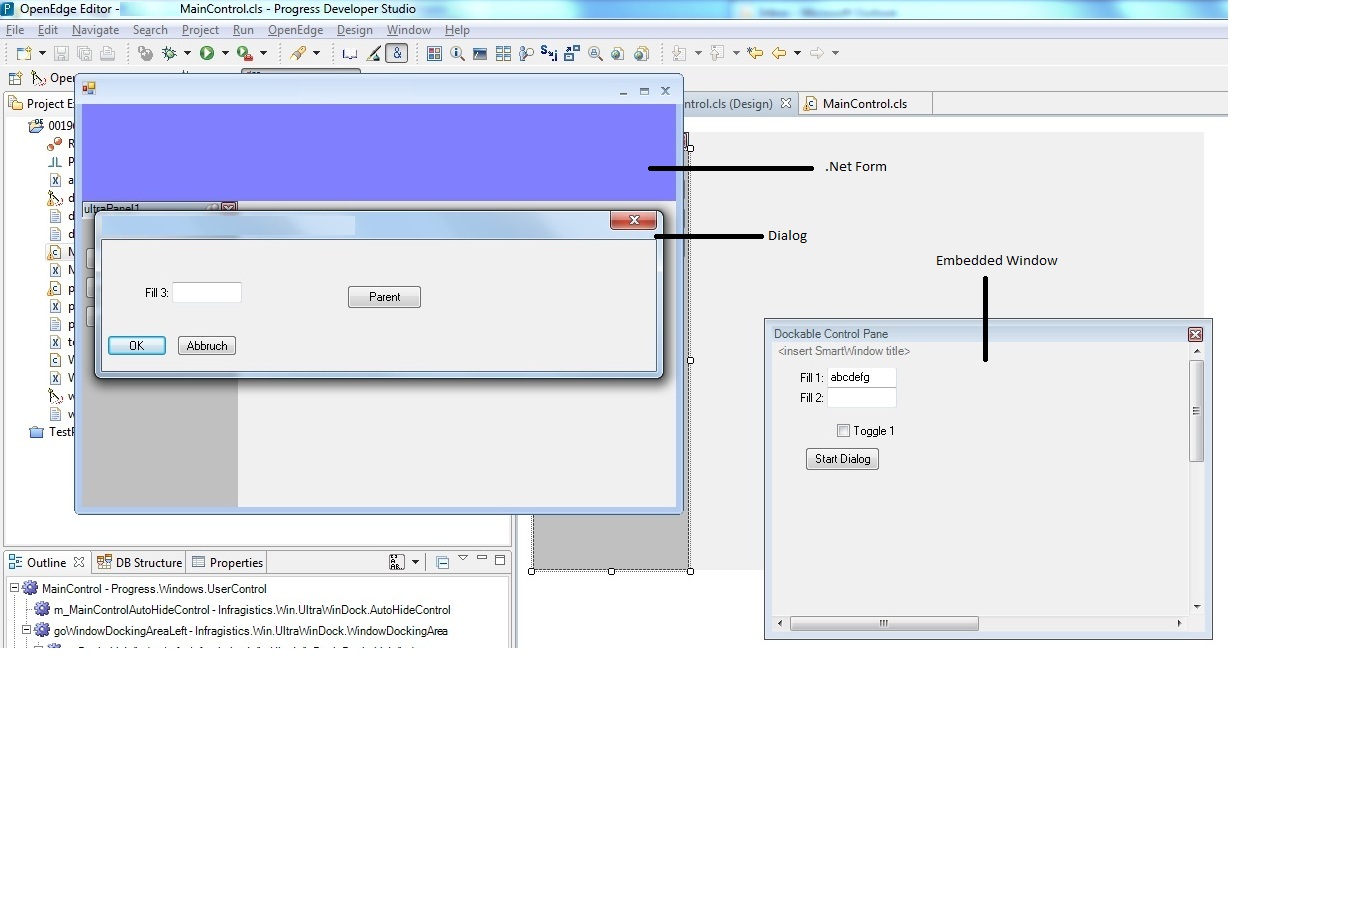Viewport: 1364px width, 903px height.
Task: Click the OK button in the dialog
Action: (137, 346)
